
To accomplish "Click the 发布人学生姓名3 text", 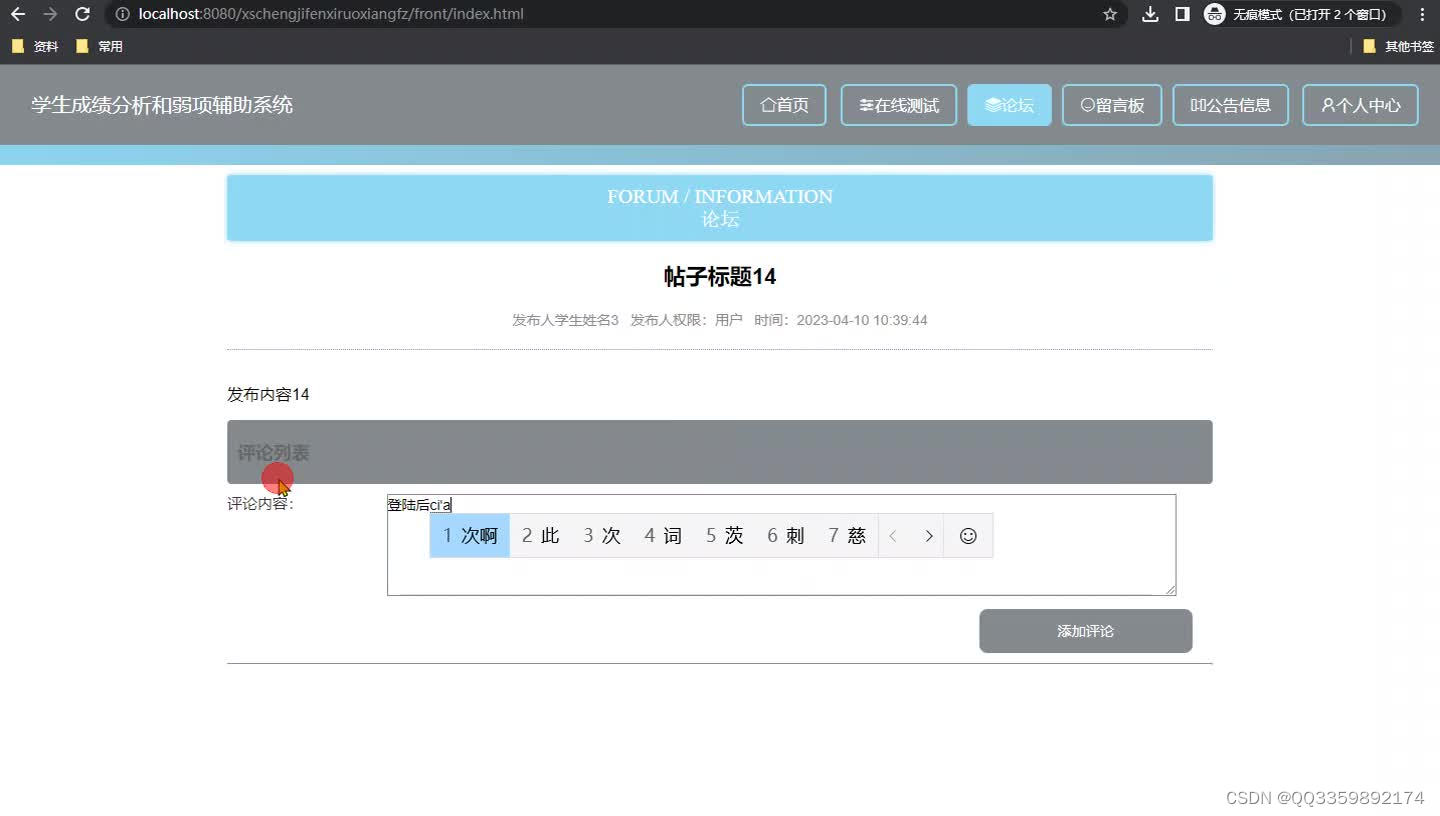I will (x=565, y=320).
